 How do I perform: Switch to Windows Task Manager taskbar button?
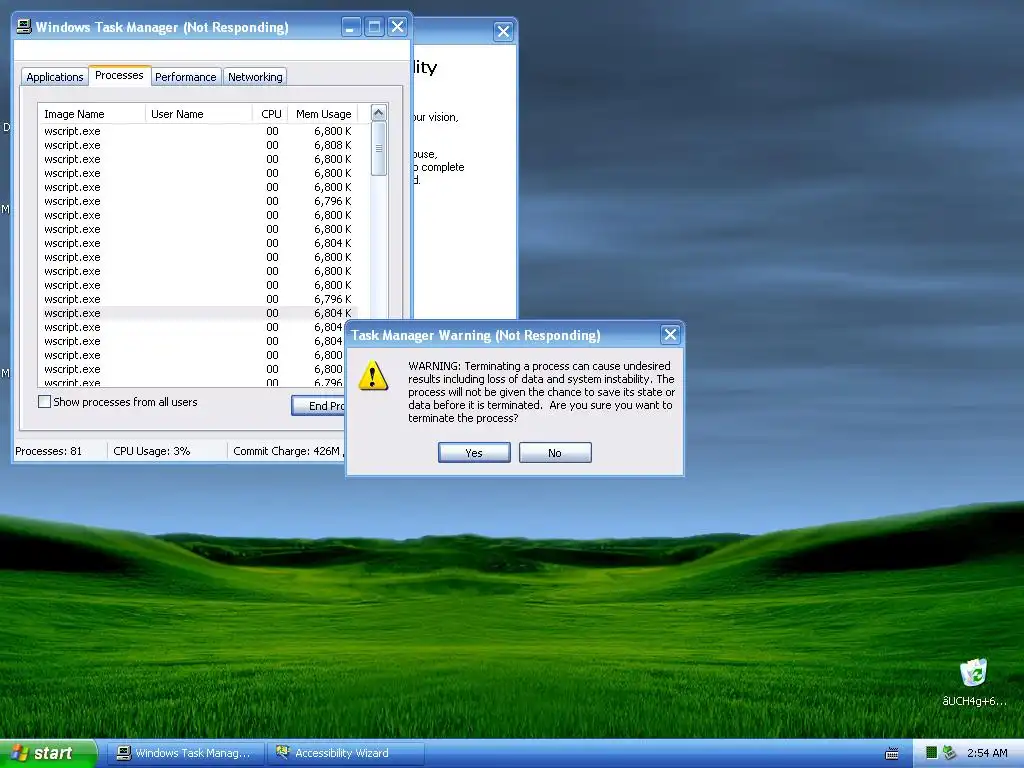pos(185,753)
